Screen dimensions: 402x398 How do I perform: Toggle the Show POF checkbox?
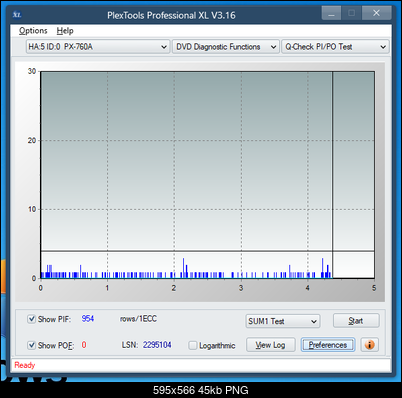(x=31, y=345)
